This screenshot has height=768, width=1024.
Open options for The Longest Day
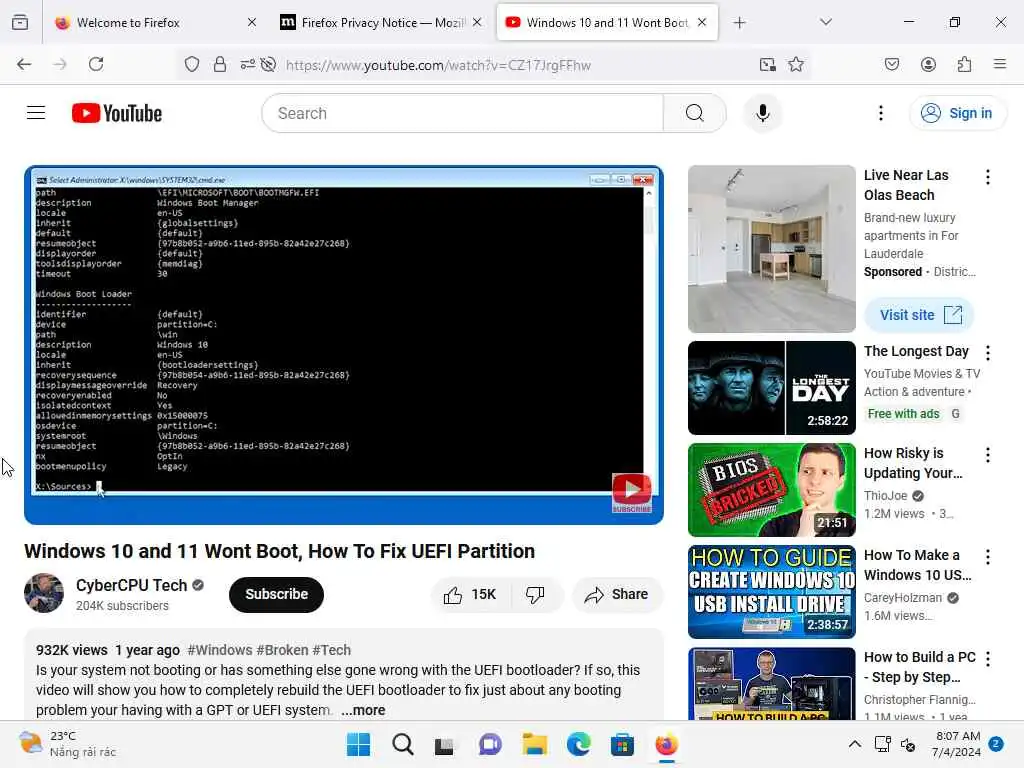click(987, 353)
